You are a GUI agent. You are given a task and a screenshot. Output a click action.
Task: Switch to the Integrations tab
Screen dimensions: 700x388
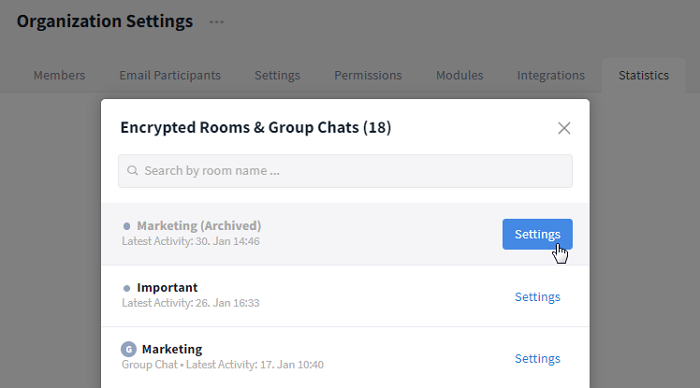click(x=551, y=75)
